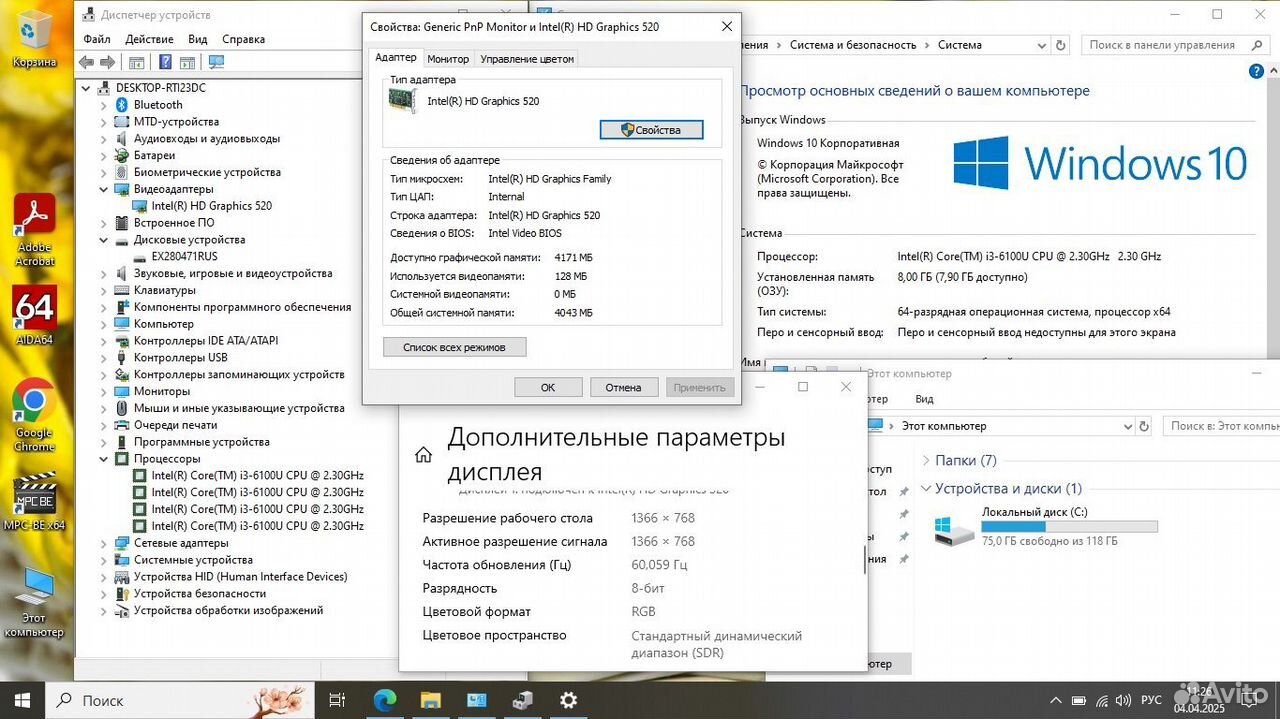Click the show/hide console tree toolbar icon

[136, 62]
